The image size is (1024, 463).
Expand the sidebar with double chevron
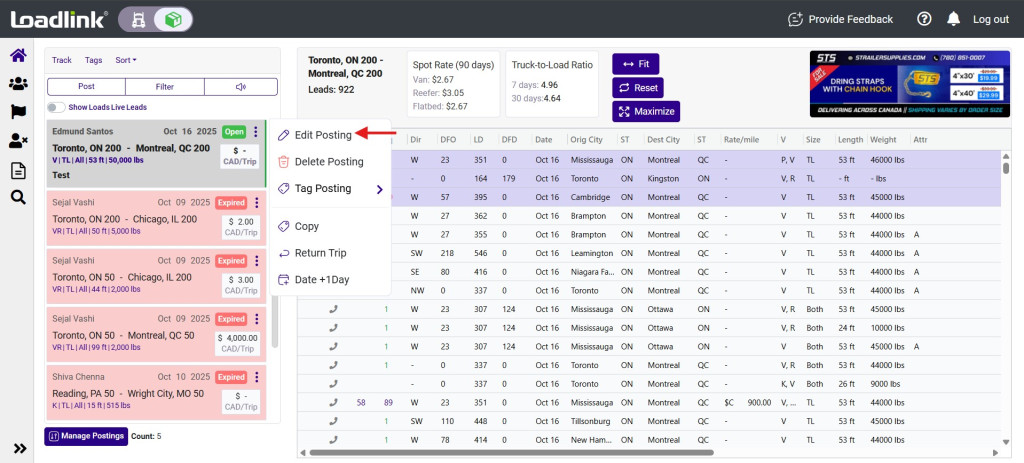pos(19,448)
